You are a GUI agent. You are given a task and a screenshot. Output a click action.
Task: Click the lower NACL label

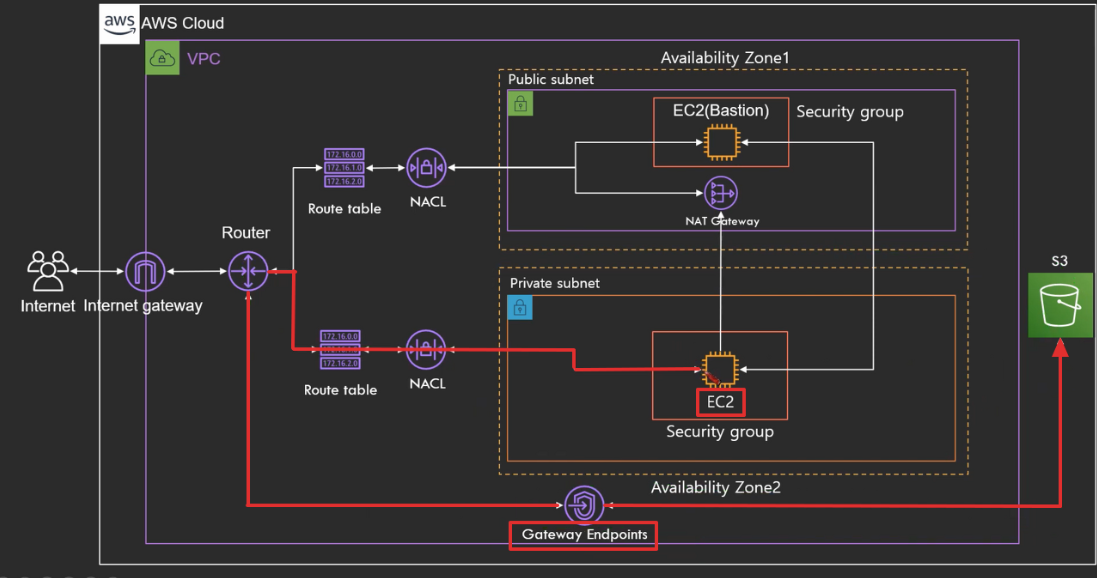tap(427, 383)
